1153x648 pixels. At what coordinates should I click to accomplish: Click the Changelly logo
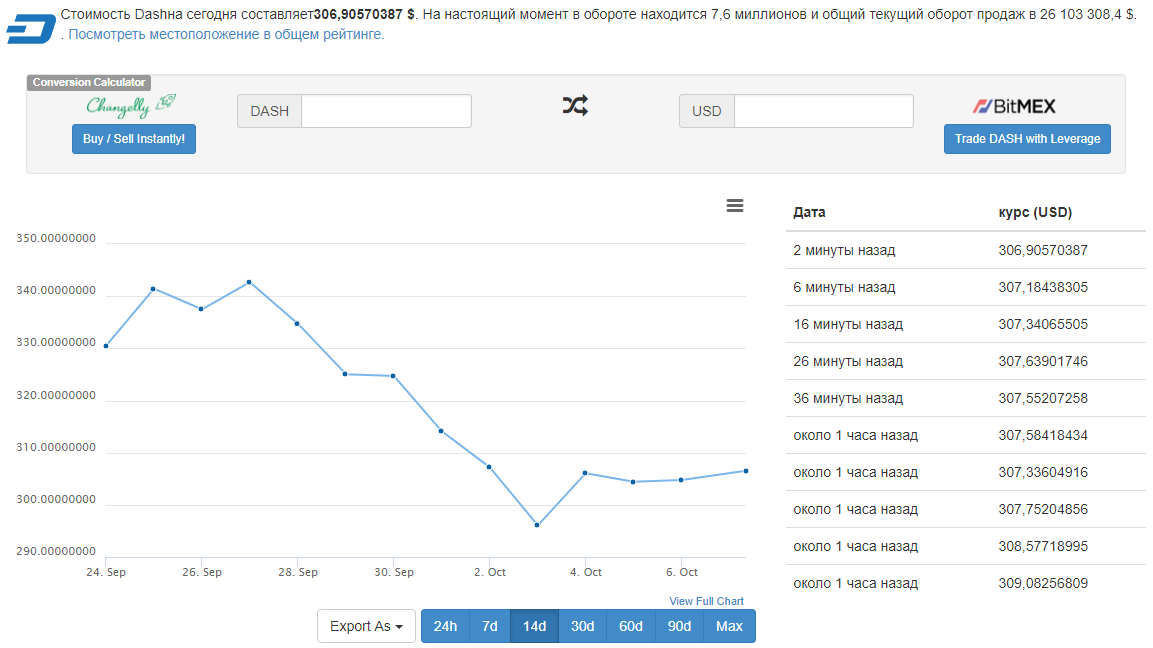[x=131, y=104]
